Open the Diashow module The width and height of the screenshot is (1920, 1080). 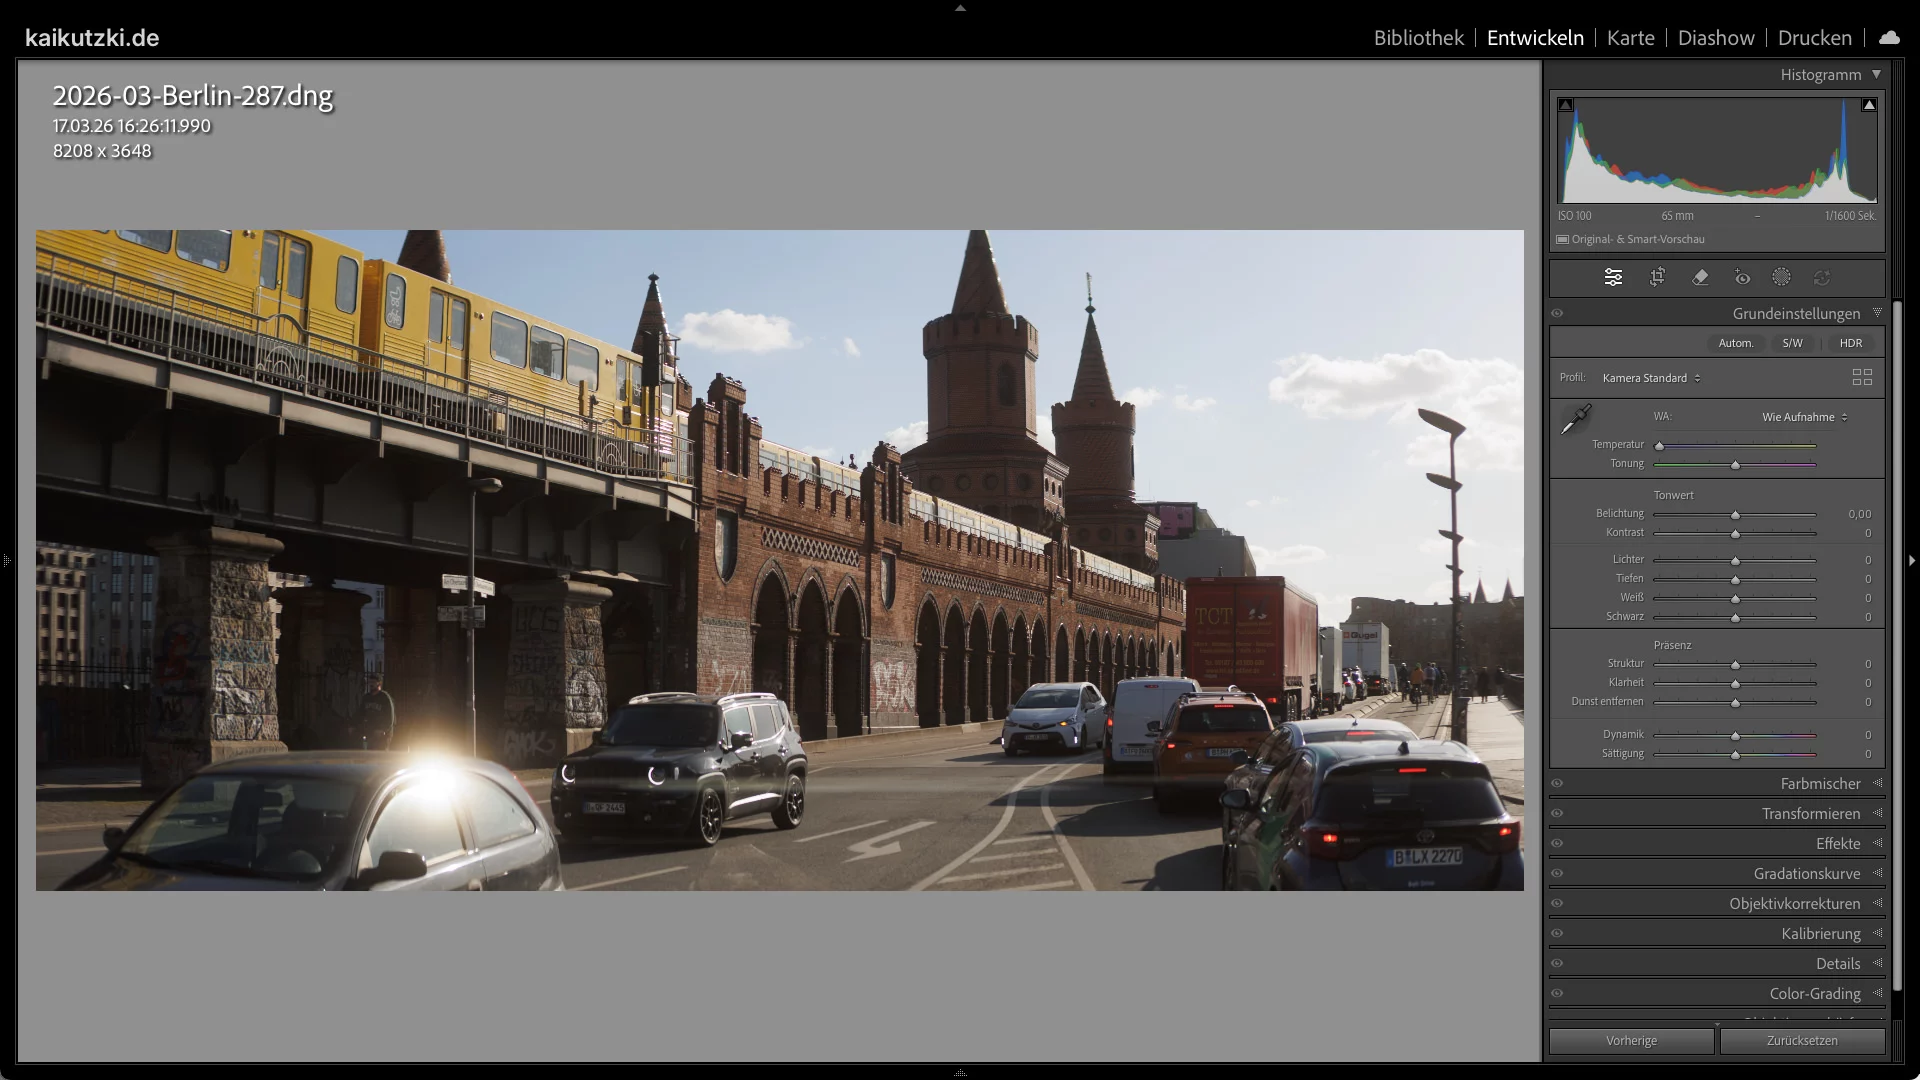[1716, 37]
